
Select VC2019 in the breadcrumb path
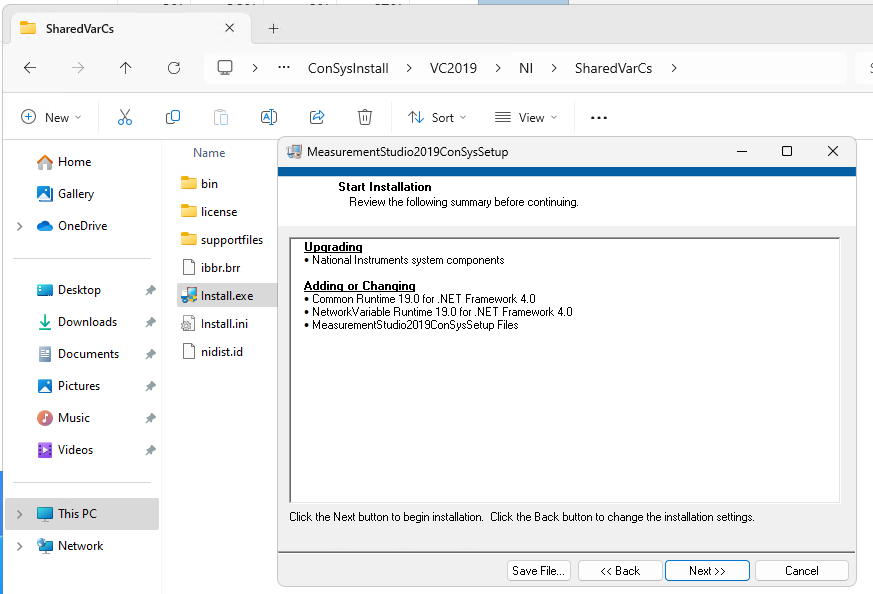point(453,68)
